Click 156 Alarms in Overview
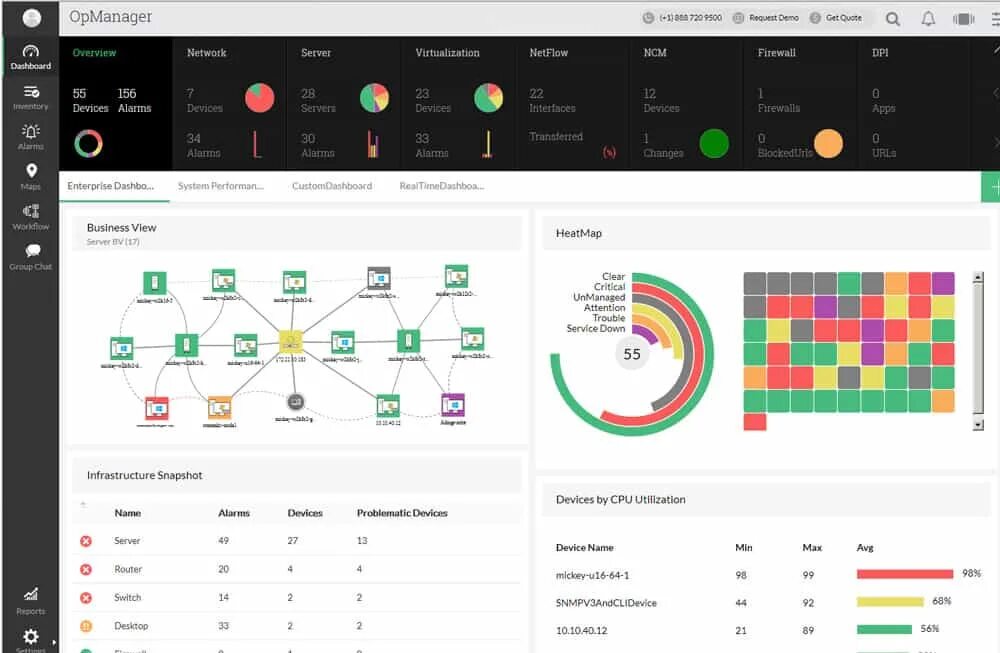Viewport: 1000px width, 653px height. [x=134, y=101]
